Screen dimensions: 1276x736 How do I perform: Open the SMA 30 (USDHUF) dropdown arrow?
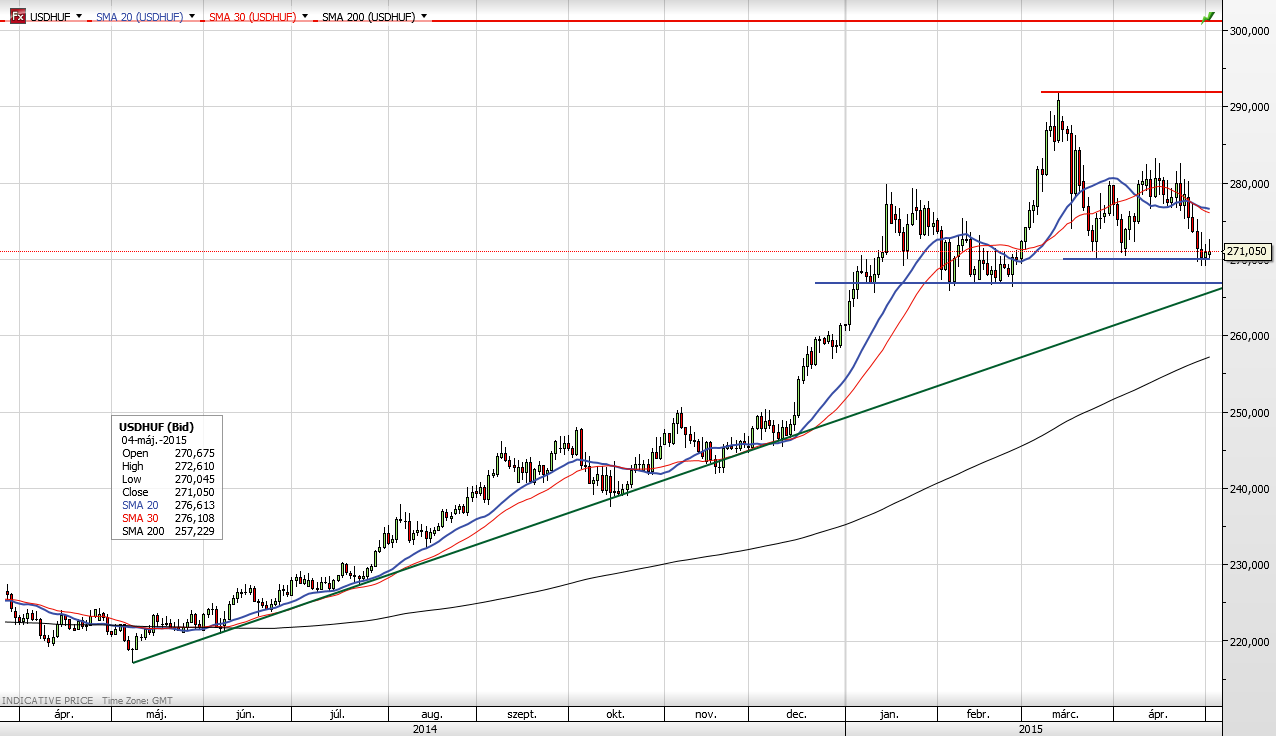click(x=305, y=17)
